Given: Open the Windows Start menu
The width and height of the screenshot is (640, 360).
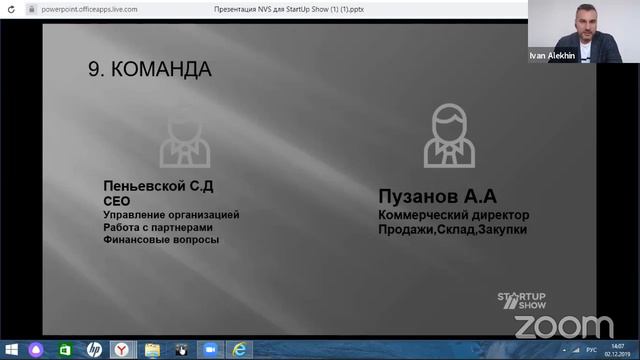Looking at the screenshot, I should point(11,350).
